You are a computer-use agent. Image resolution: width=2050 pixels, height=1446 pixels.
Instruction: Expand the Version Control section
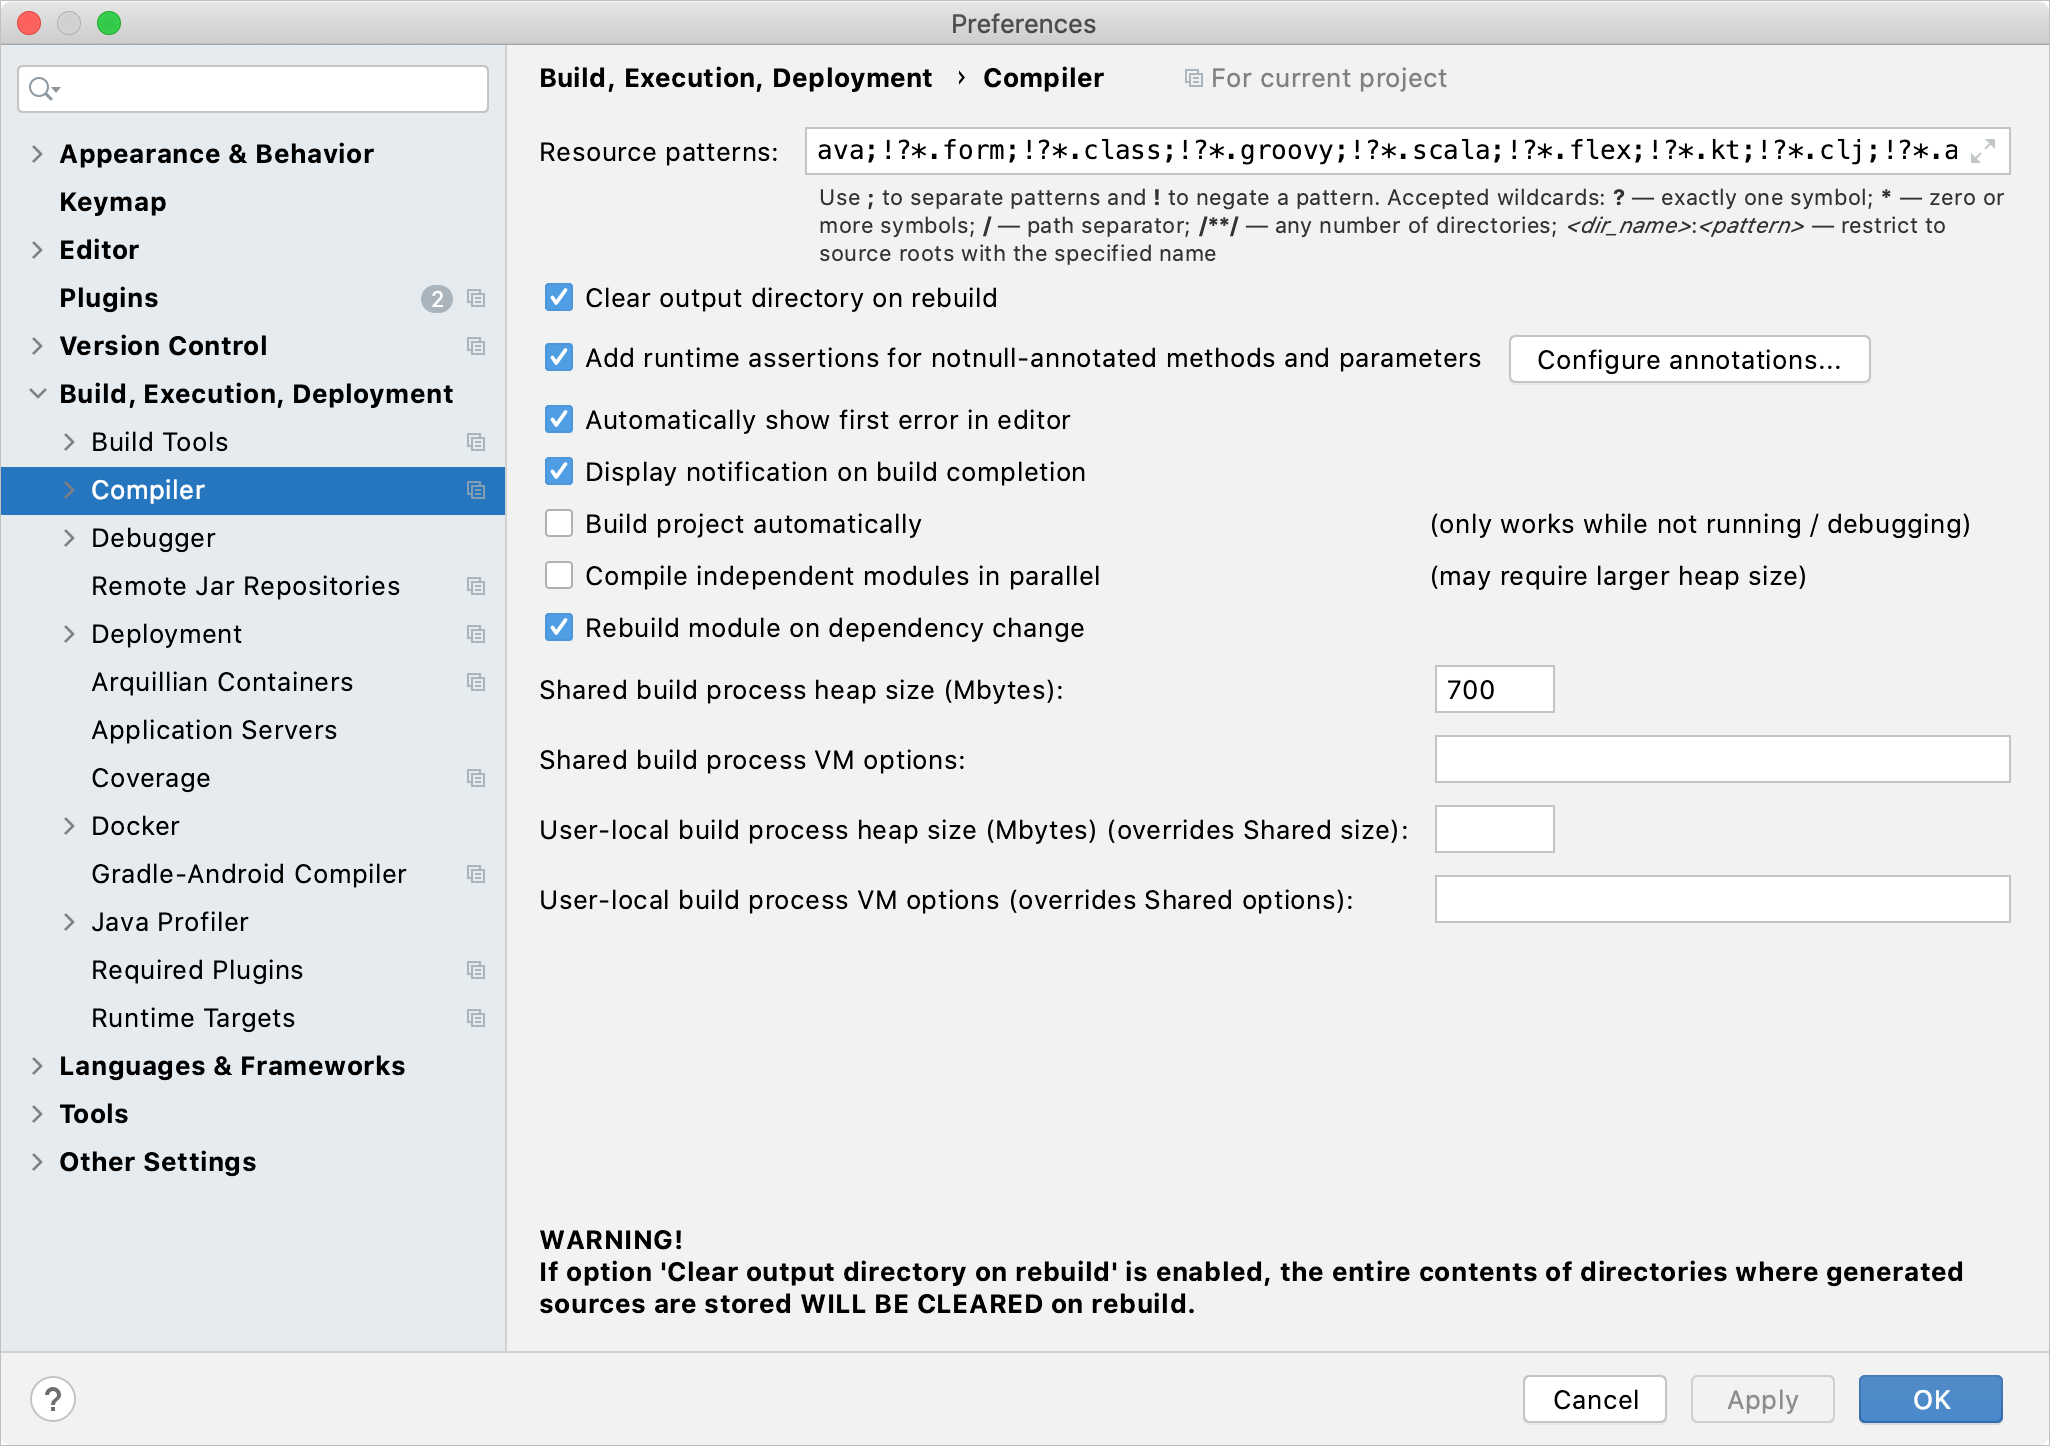[x=37, y=346]
